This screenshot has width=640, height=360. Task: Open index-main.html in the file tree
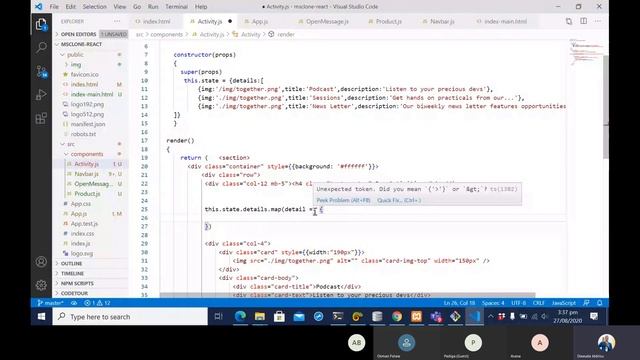[92, 94]
